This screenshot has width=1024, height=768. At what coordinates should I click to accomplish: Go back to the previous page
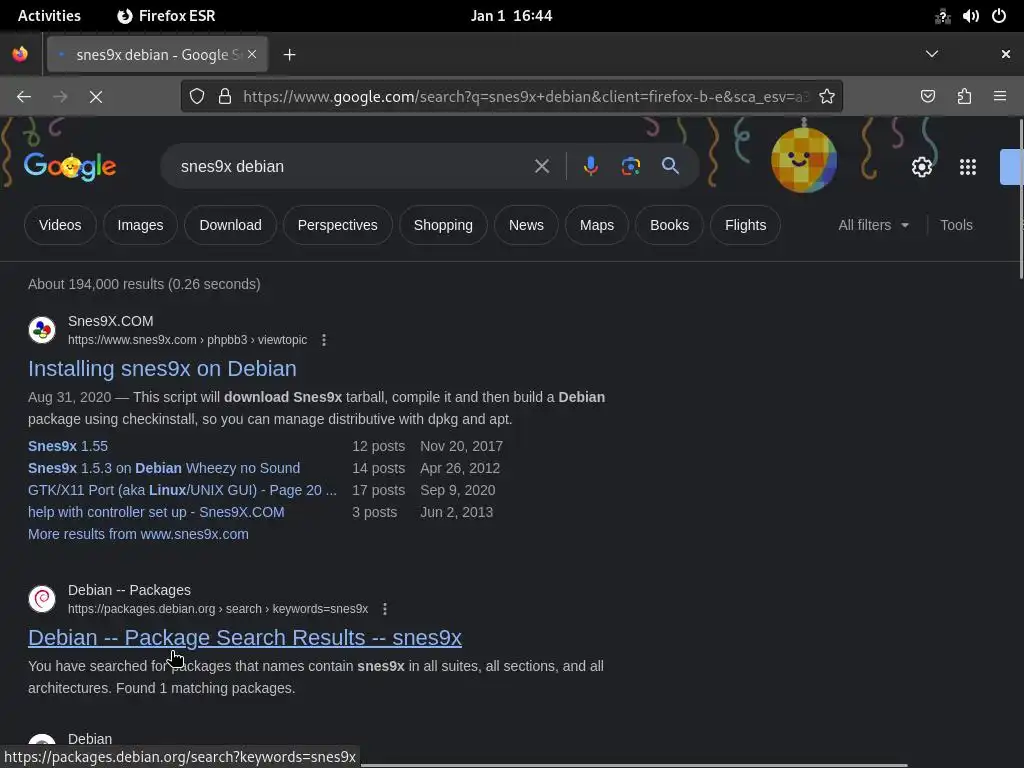point(24,97)
